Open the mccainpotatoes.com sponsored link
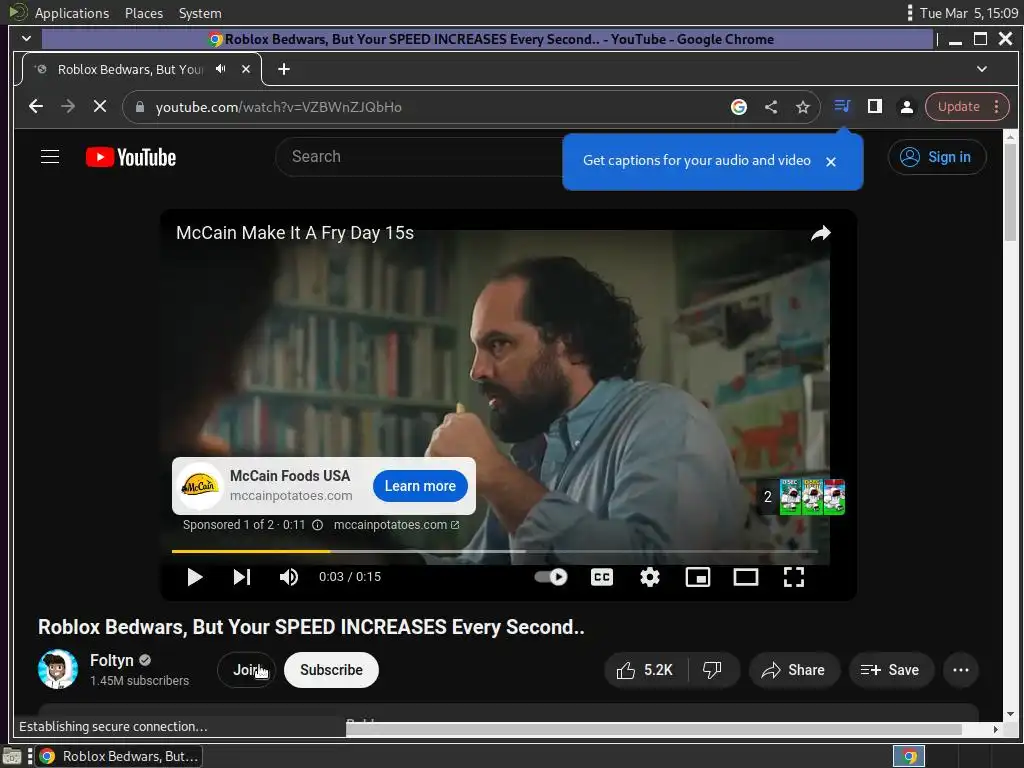 [x=396, y=524]
